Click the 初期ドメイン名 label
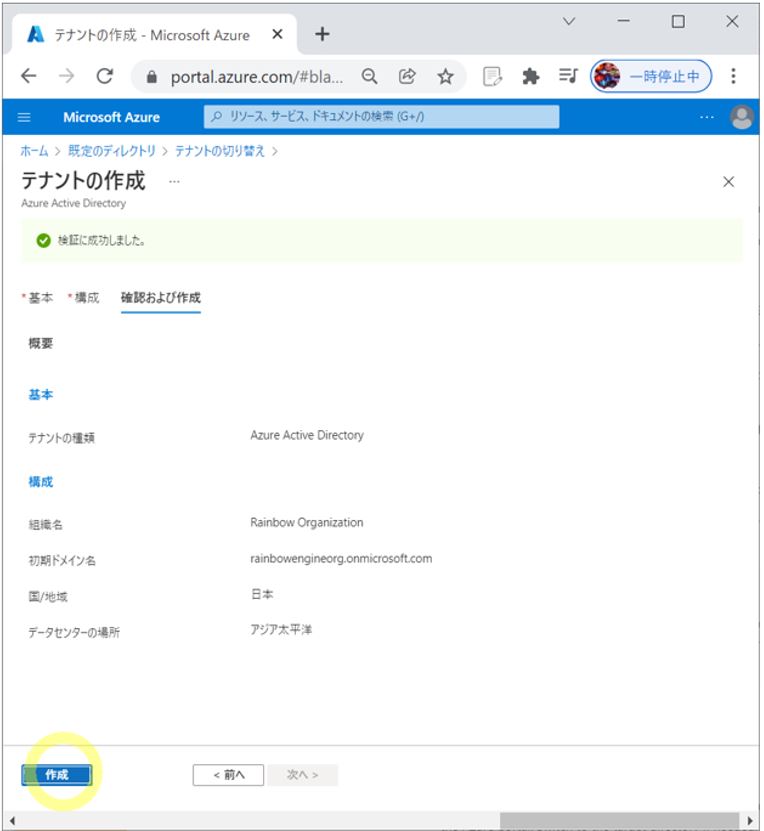The width and height of the screenshot is (764, 831). 62,560
